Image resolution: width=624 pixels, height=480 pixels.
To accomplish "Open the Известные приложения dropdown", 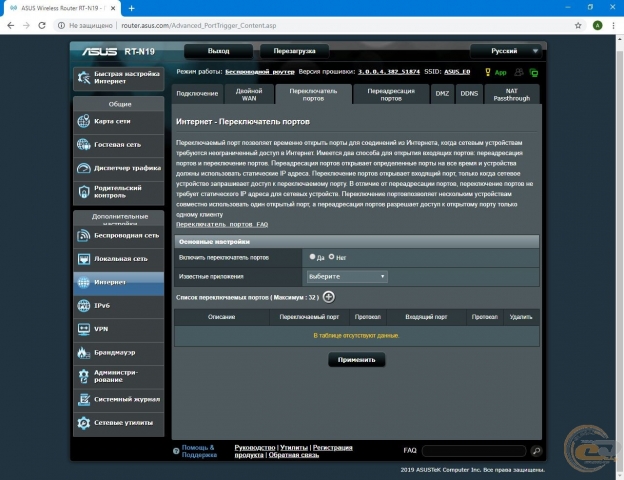I will (x=347, y=276).
